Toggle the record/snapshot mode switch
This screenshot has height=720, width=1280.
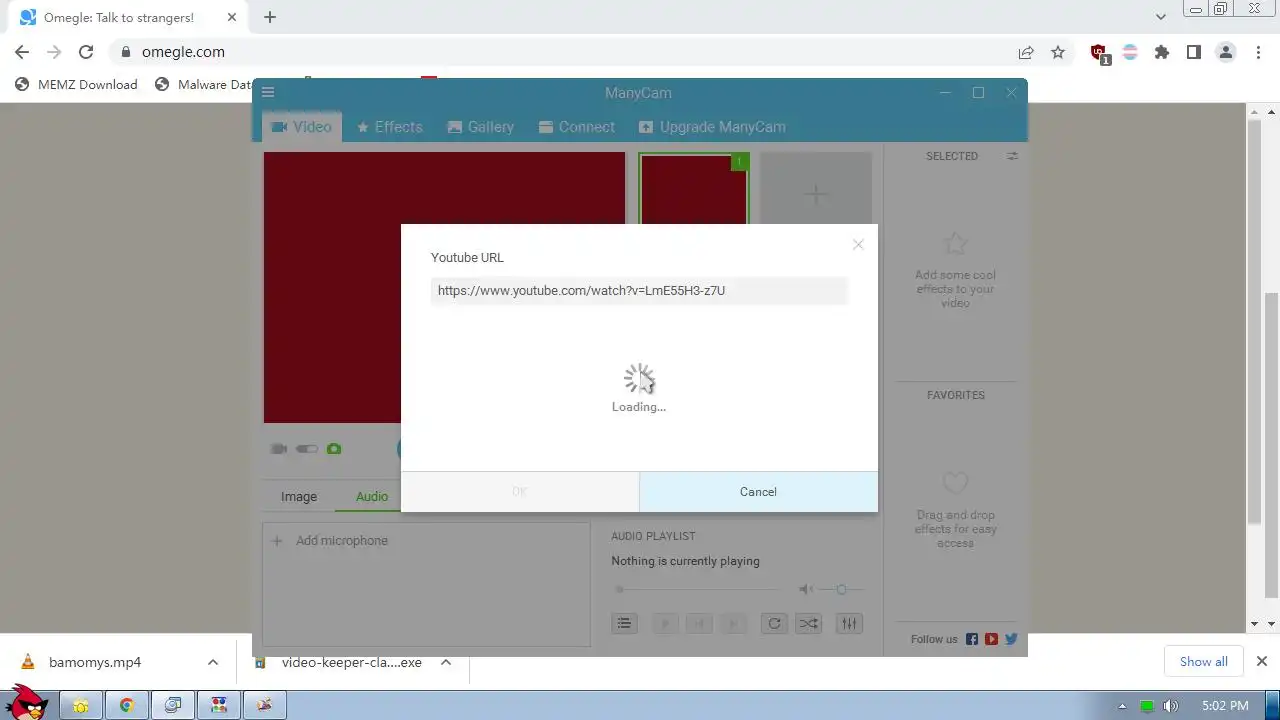tap(307, 449)
